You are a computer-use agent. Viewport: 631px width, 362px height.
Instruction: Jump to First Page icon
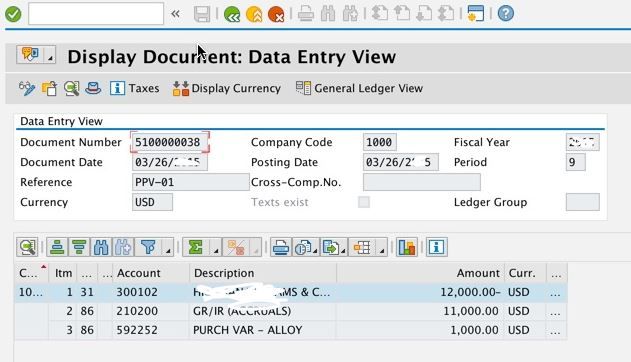pyautogui.click(x=379, y=14)
